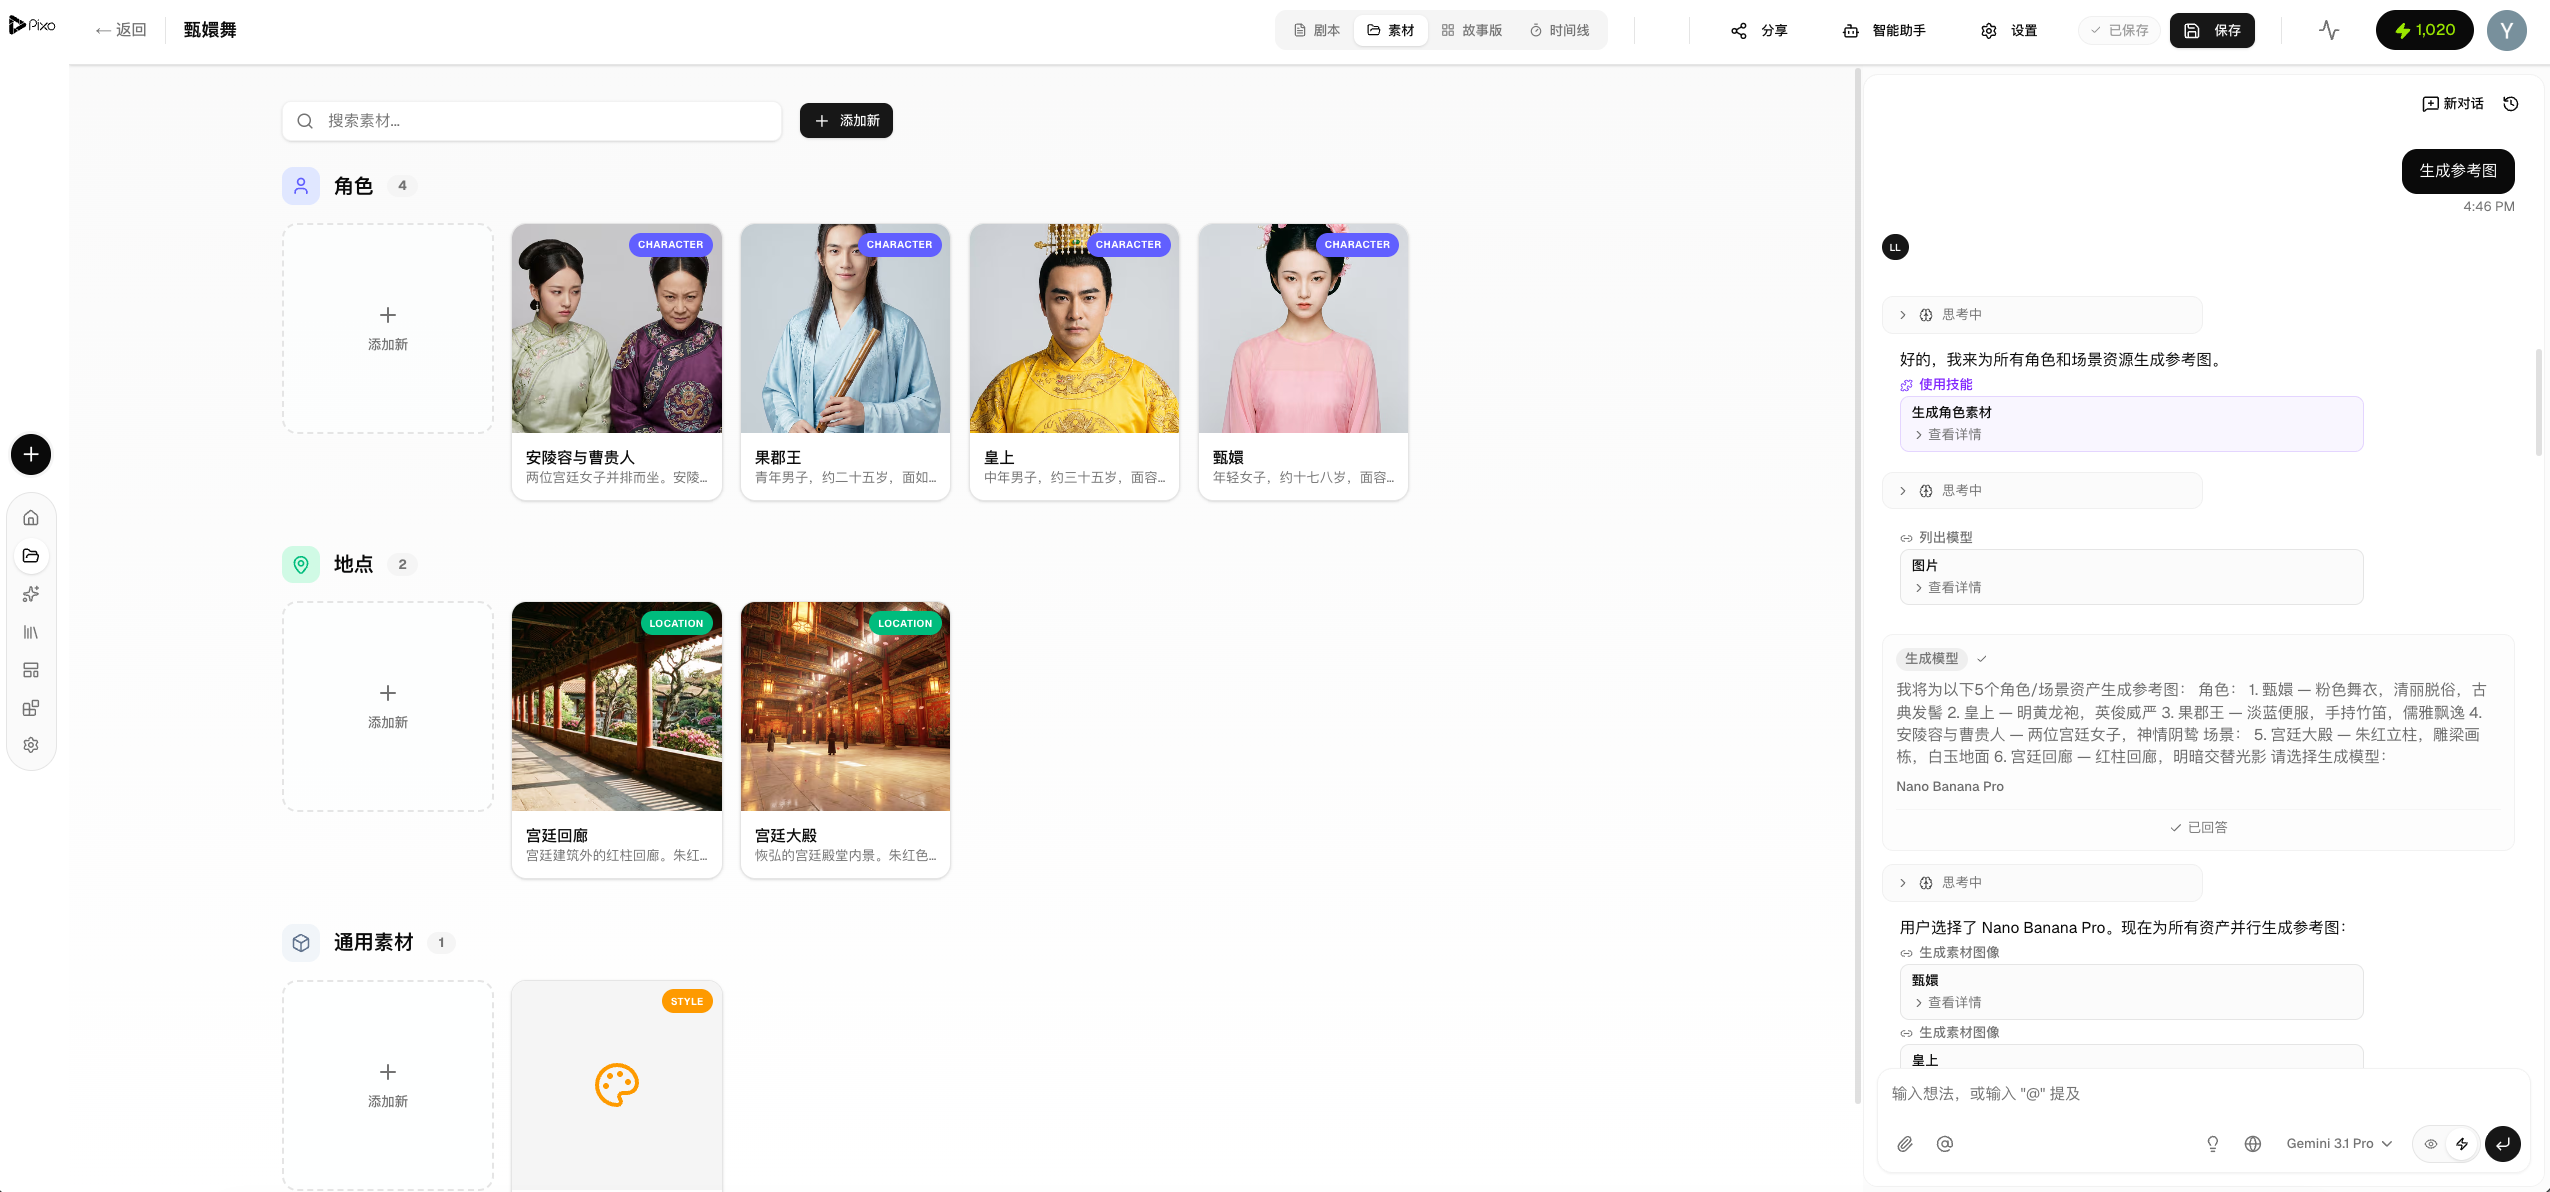Open chat history clock icon

pos(2511,104)
